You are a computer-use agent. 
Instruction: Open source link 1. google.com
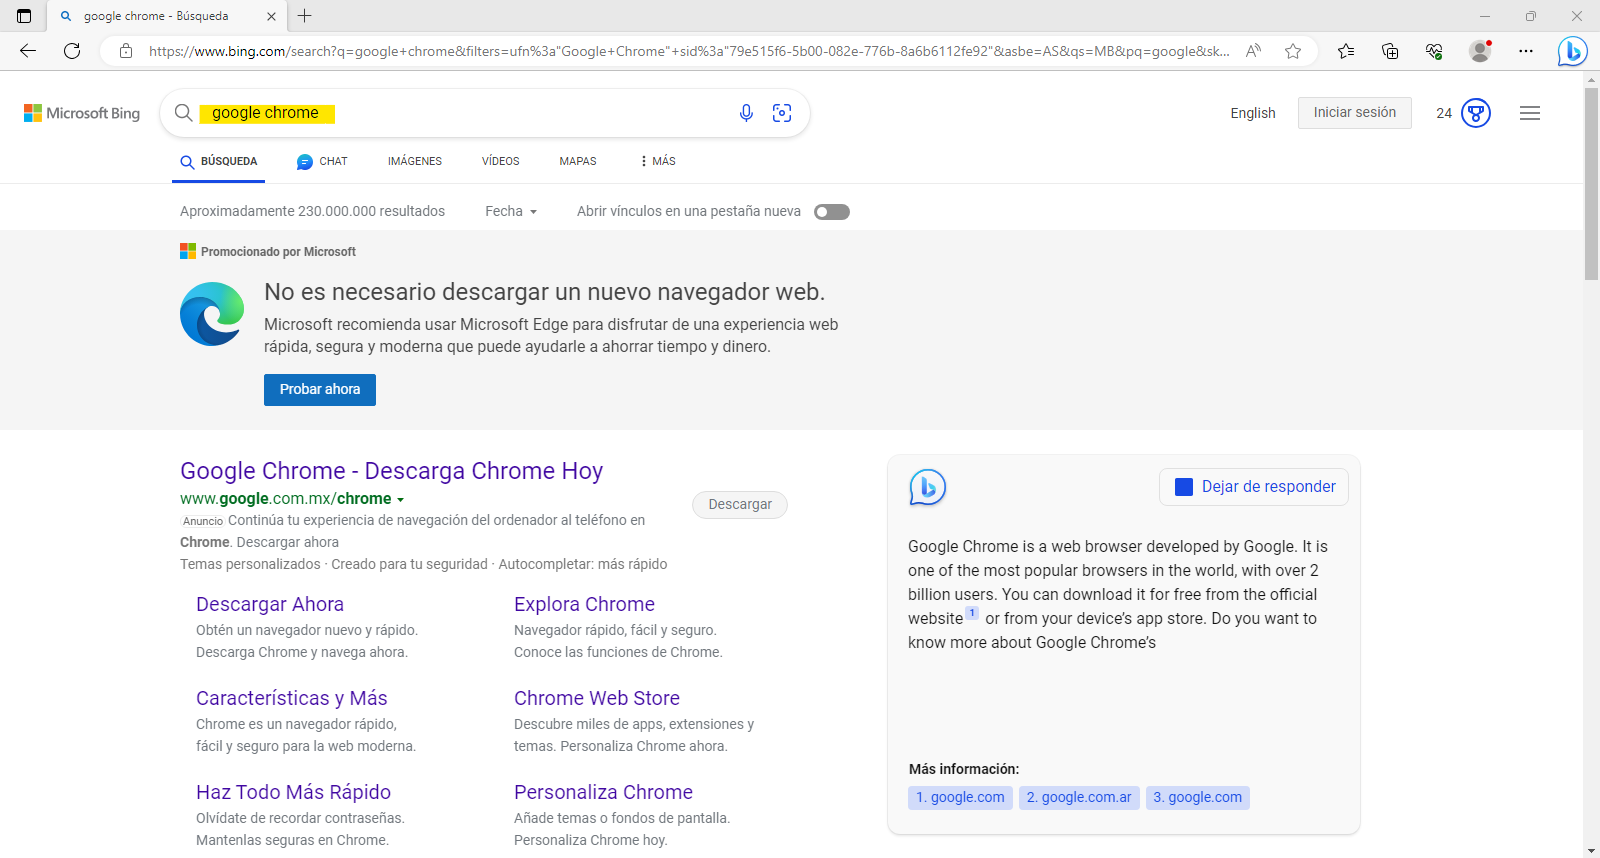click(x=960, y=797)
